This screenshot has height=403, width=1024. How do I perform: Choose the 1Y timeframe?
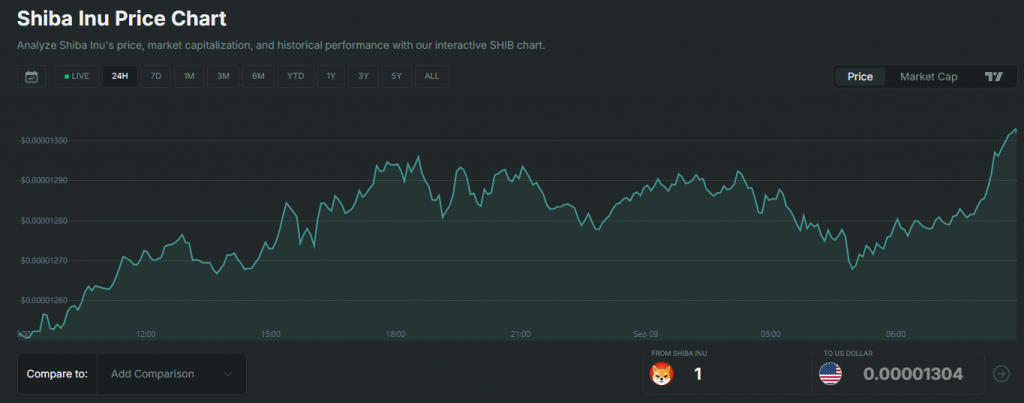tap(331, 76)
